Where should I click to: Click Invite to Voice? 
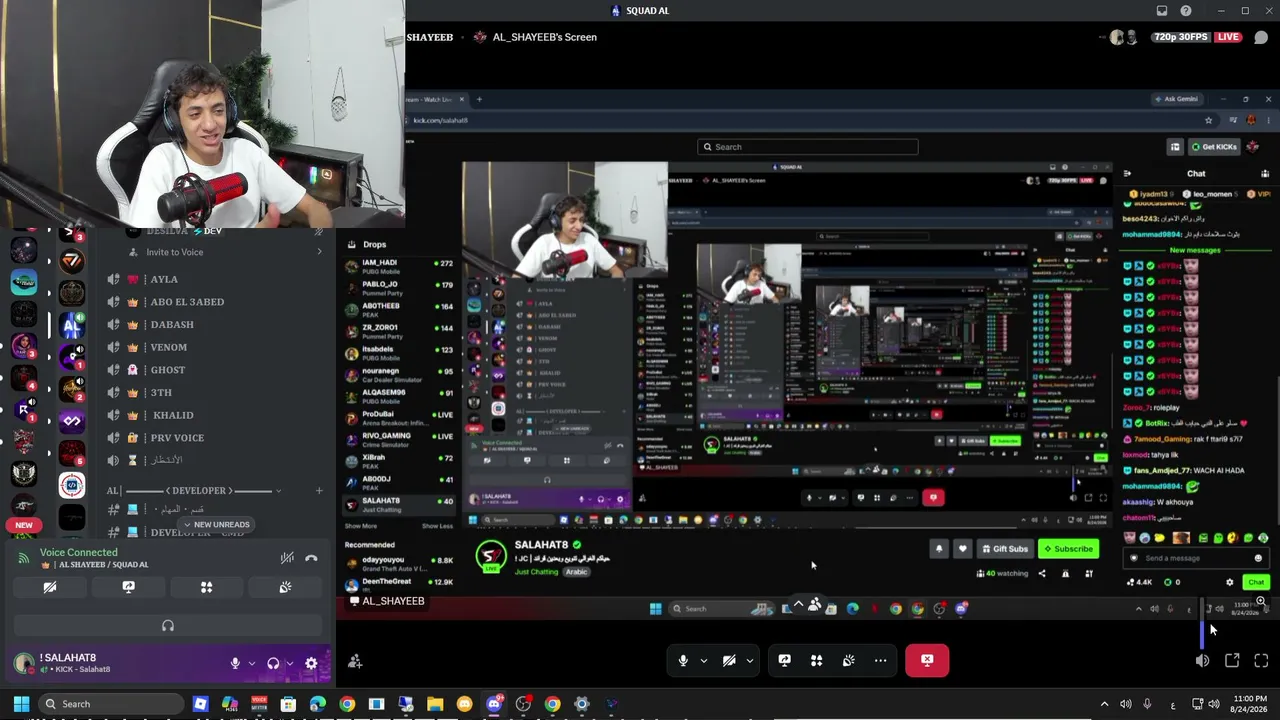(174, 252)
